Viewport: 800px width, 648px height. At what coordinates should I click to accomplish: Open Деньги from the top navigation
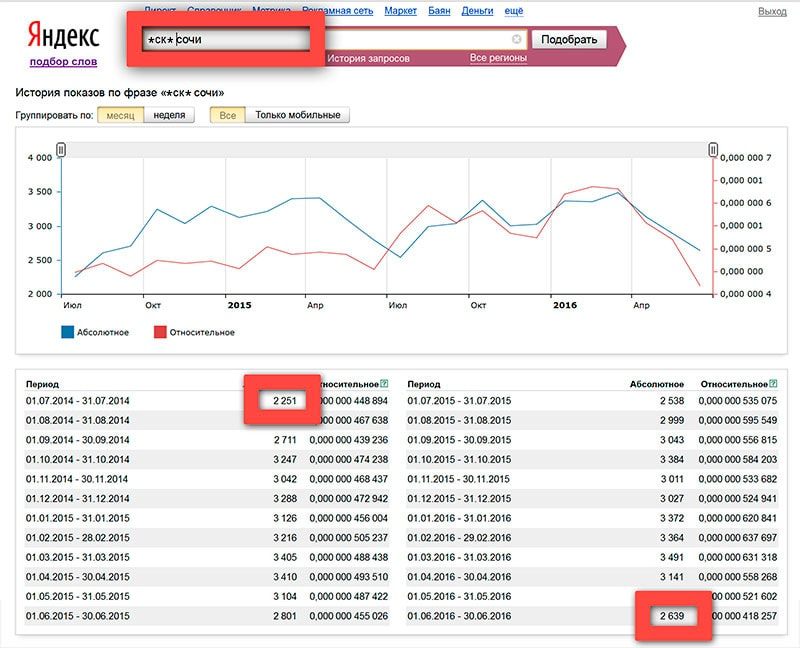click(478, 11)
